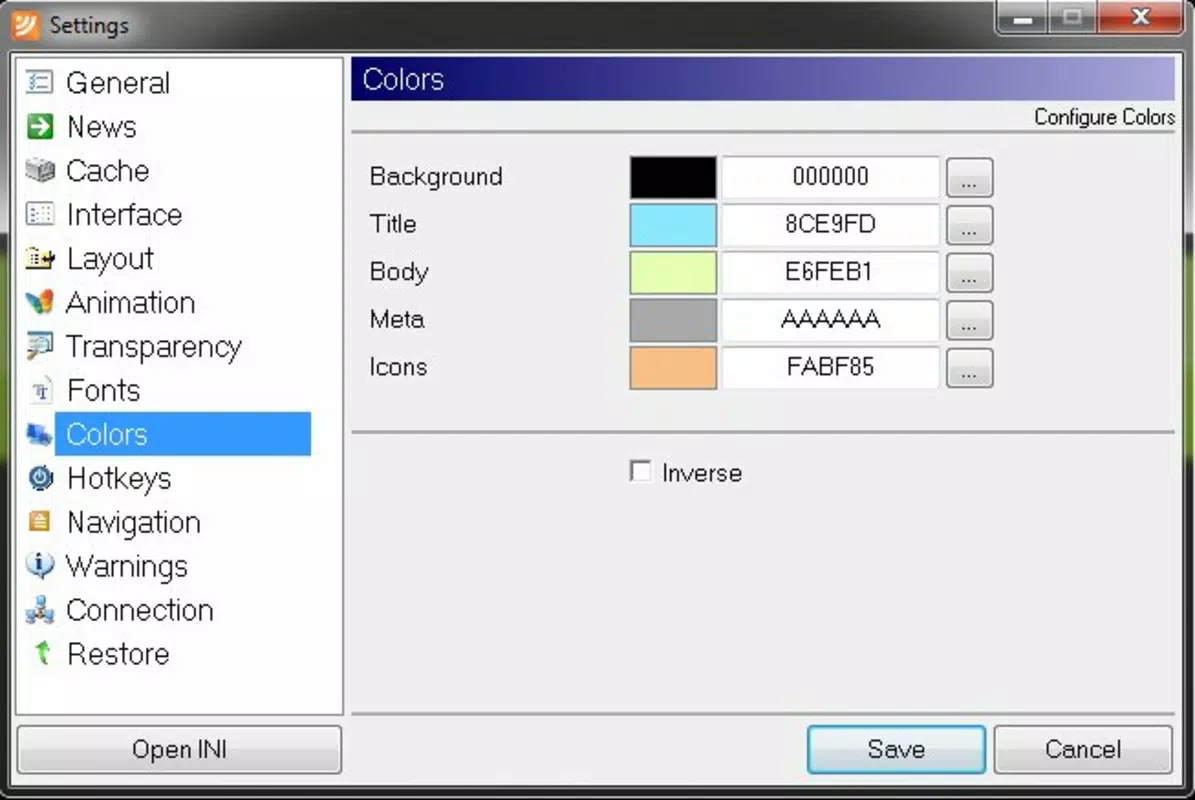Click the Hotkeys icon
Screen dimensions: 1195x800
pos(40,478)
